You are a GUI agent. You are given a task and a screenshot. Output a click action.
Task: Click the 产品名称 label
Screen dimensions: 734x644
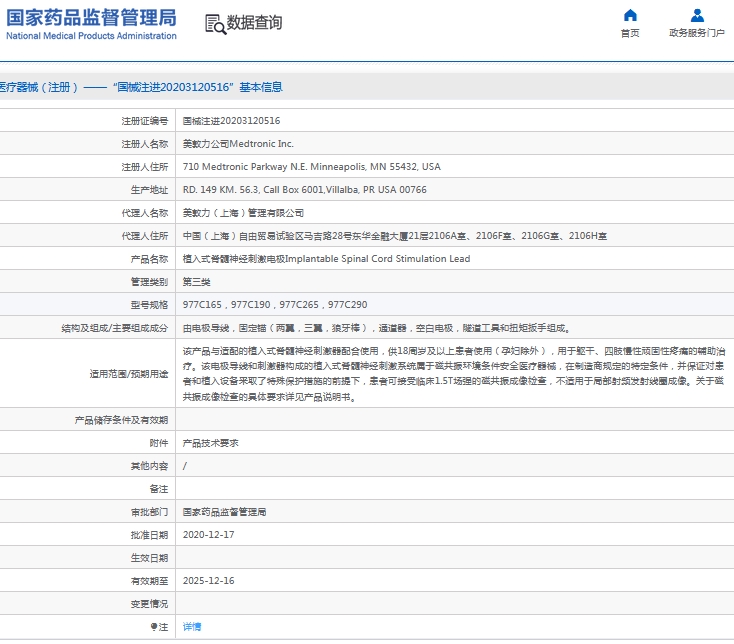click(149, 259)
